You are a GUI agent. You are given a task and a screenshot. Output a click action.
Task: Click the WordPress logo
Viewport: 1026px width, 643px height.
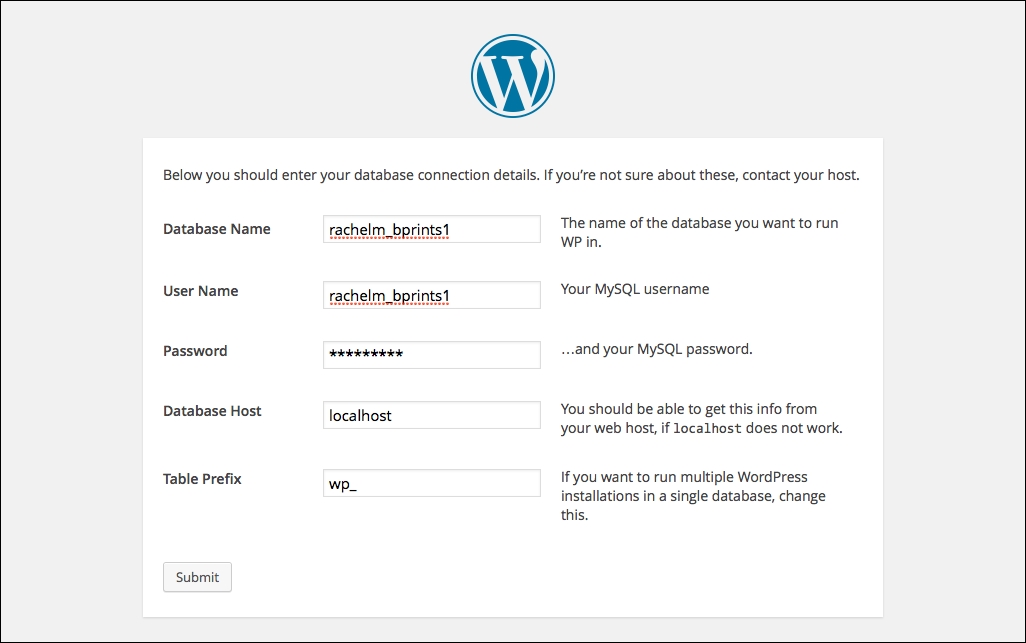click(513, 76)
